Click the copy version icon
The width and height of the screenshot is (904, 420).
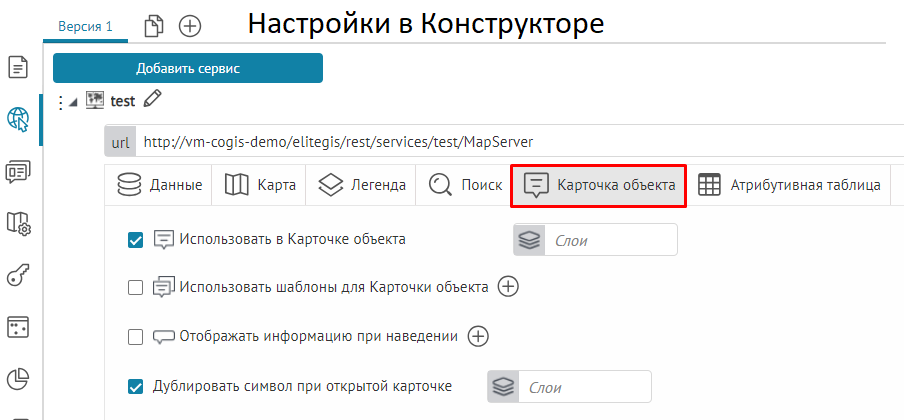tap(153, 26)
